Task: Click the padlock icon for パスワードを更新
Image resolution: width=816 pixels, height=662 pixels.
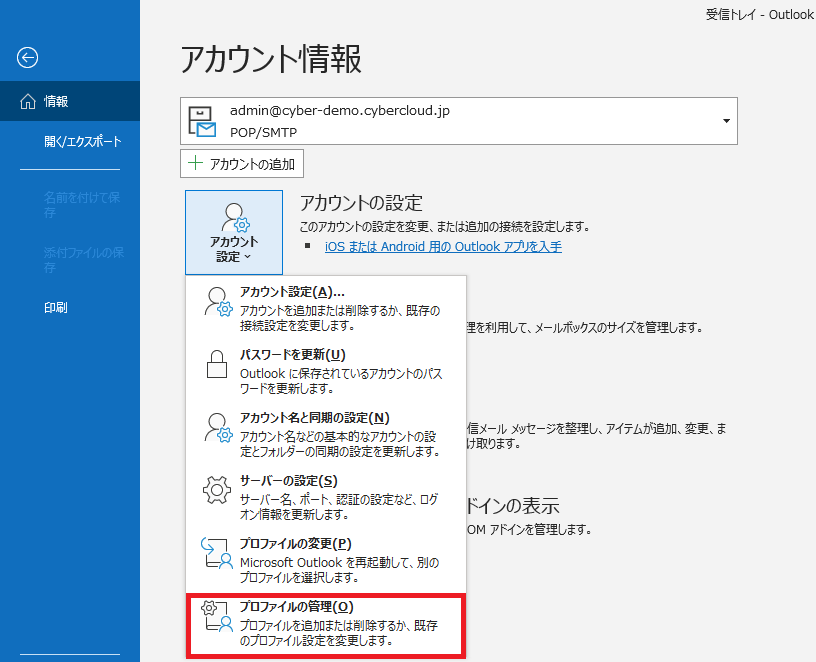Action: click(216, 364)
